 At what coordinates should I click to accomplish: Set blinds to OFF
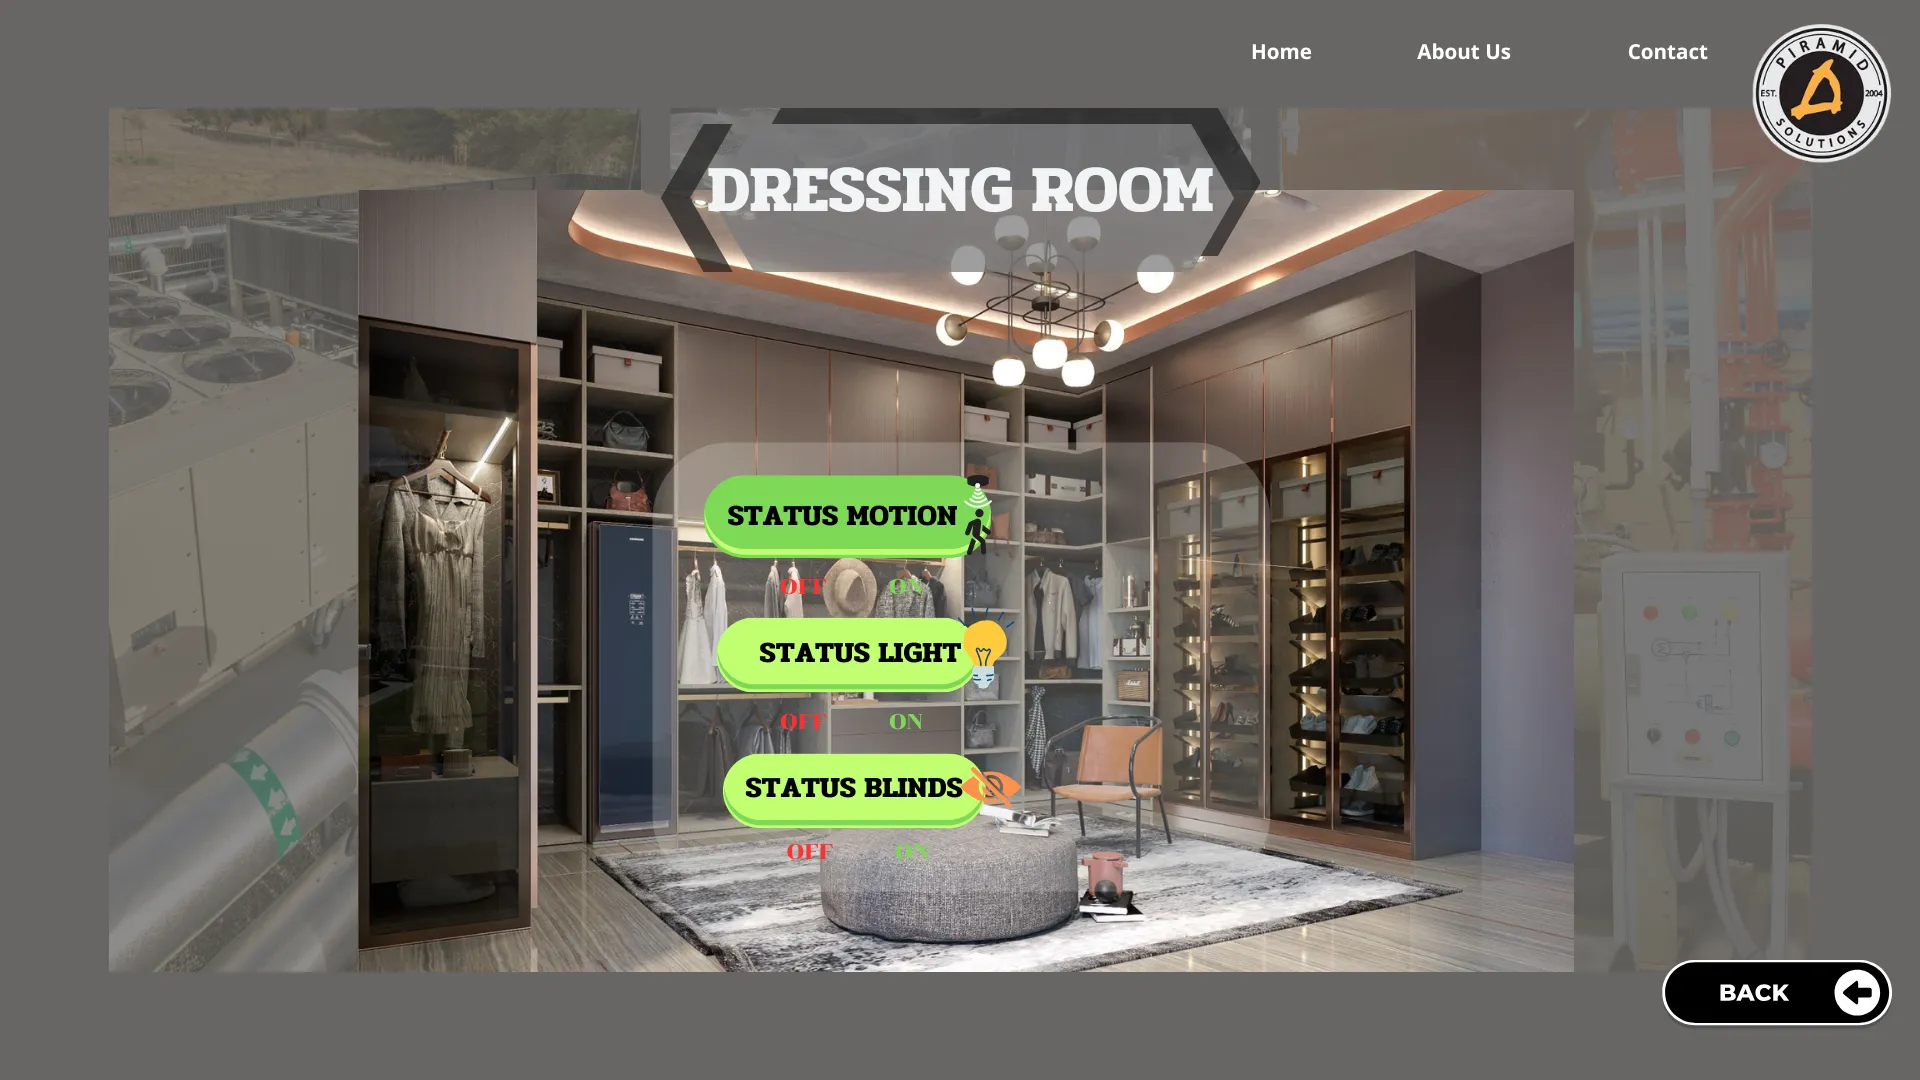pos(809,852)
